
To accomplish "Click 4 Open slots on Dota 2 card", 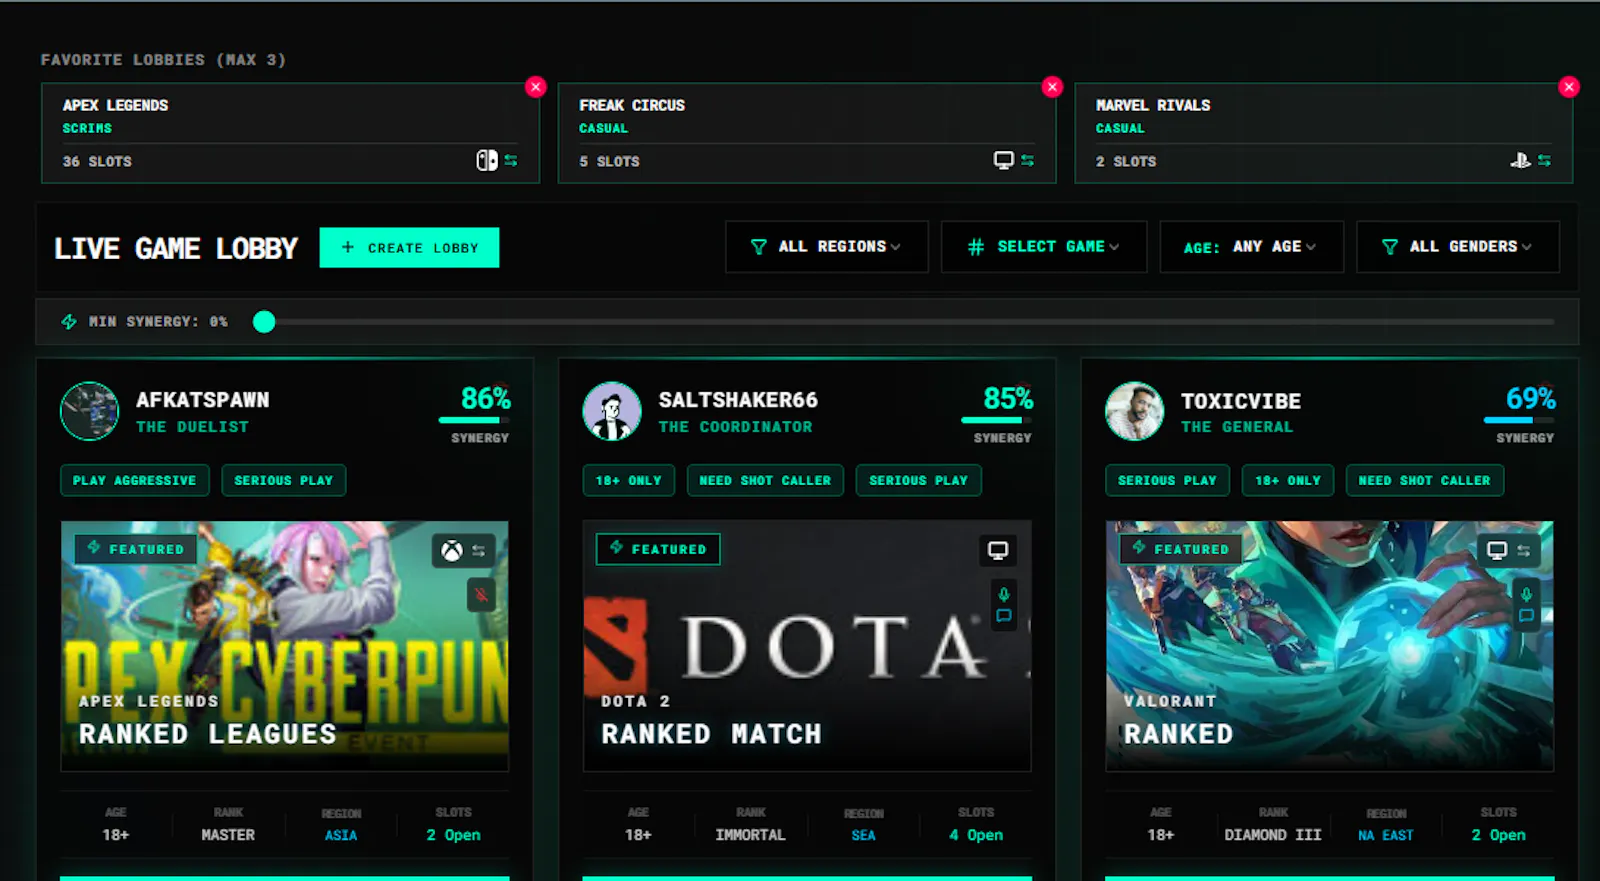I will (976, 835).
